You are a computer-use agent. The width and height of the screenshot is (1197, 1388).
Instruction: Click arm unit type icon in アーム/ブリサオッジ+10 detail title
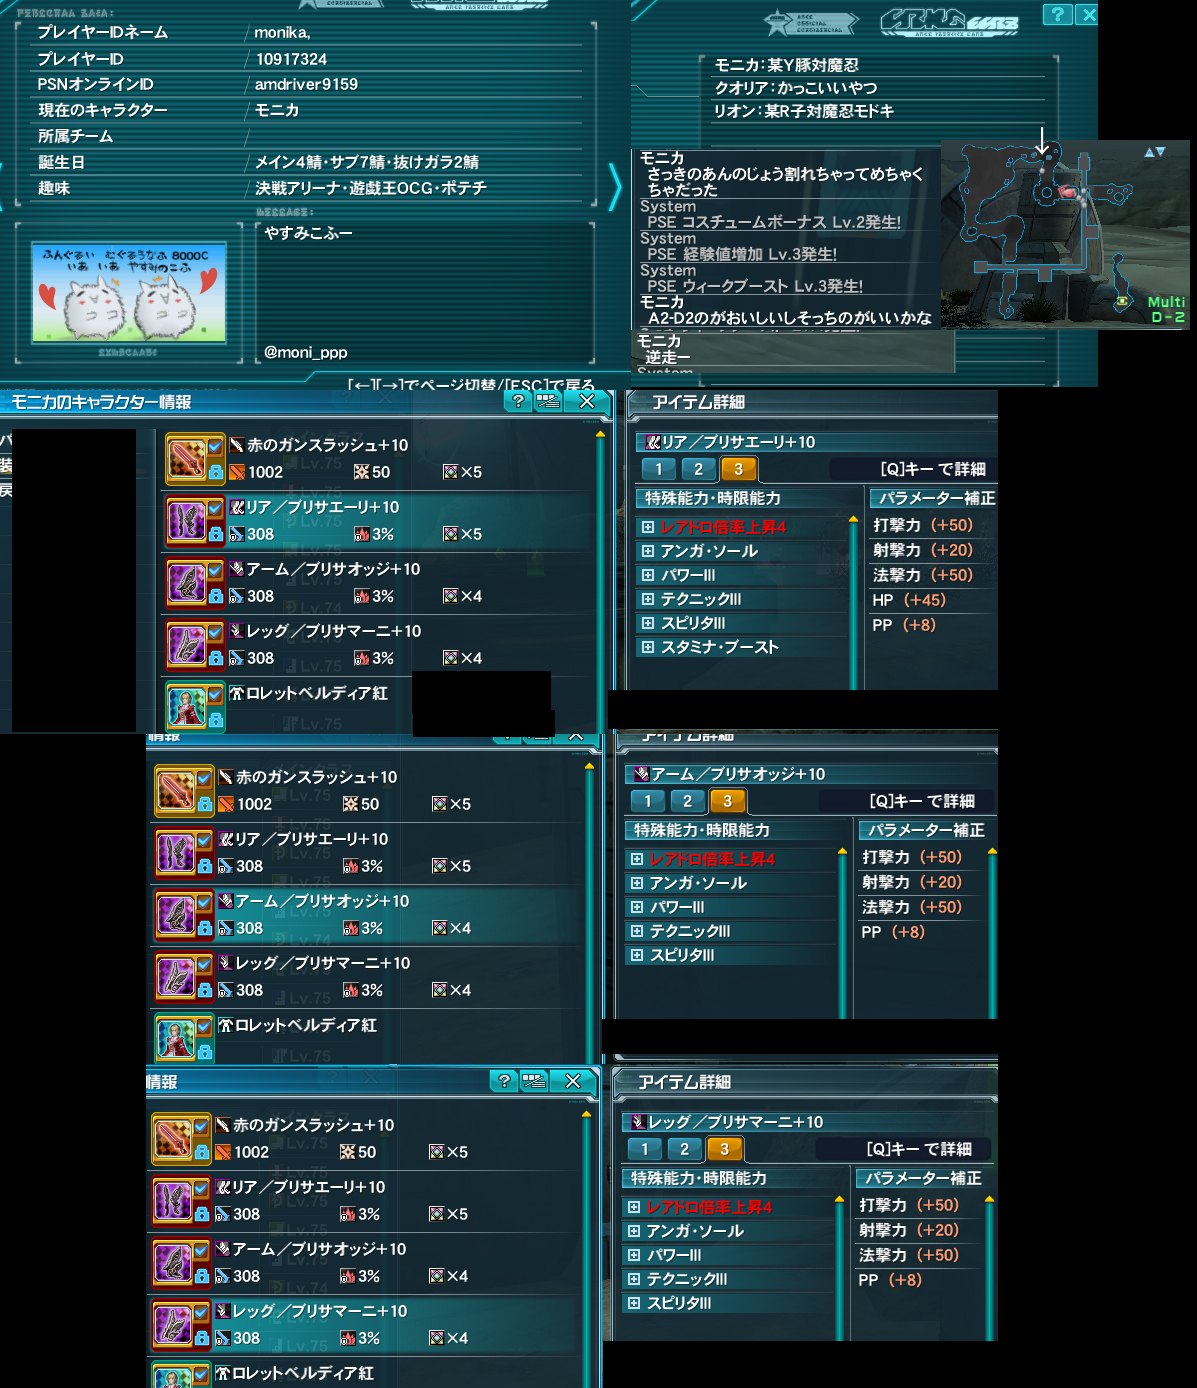point(642,774)
